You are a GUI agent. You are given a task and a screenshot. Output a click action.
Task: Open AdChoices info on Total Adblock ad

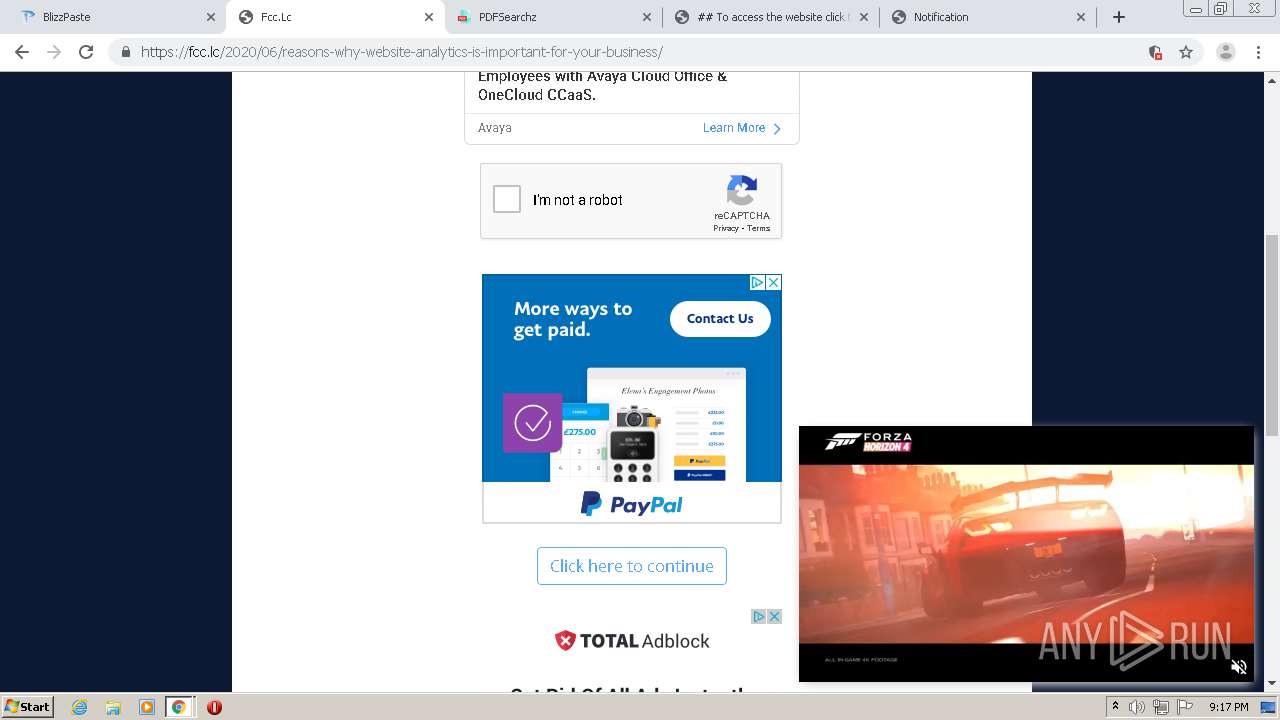[759, 616]
